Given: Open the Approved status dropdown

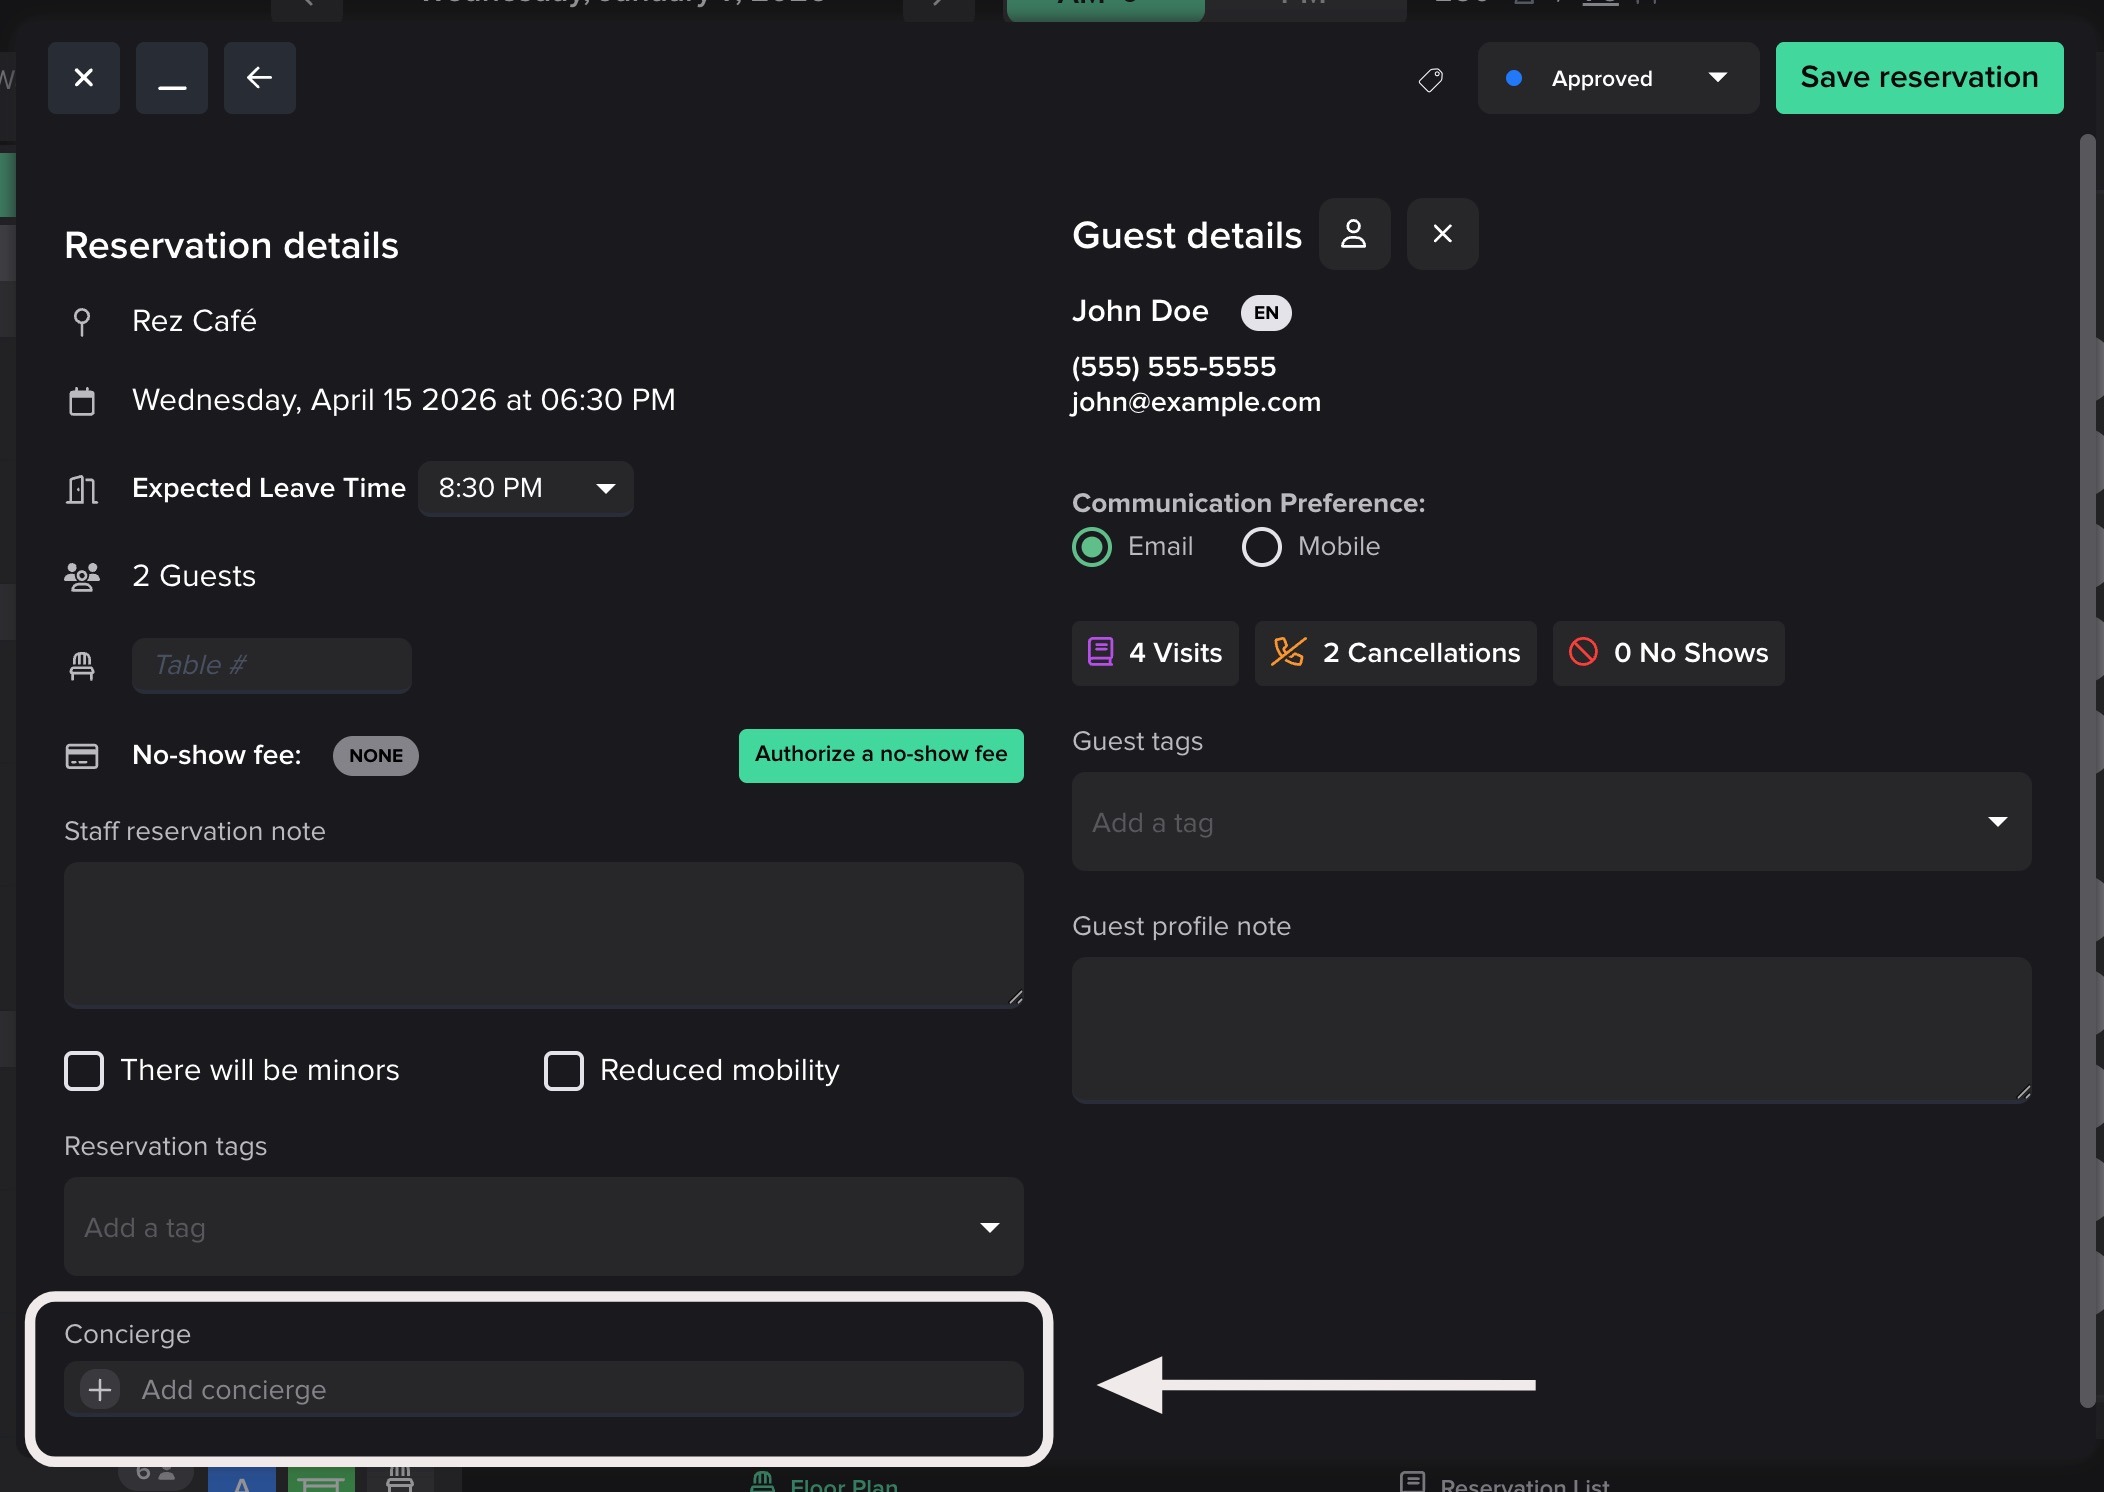Looking at the screenshot, I should [x=1617, y=78].
